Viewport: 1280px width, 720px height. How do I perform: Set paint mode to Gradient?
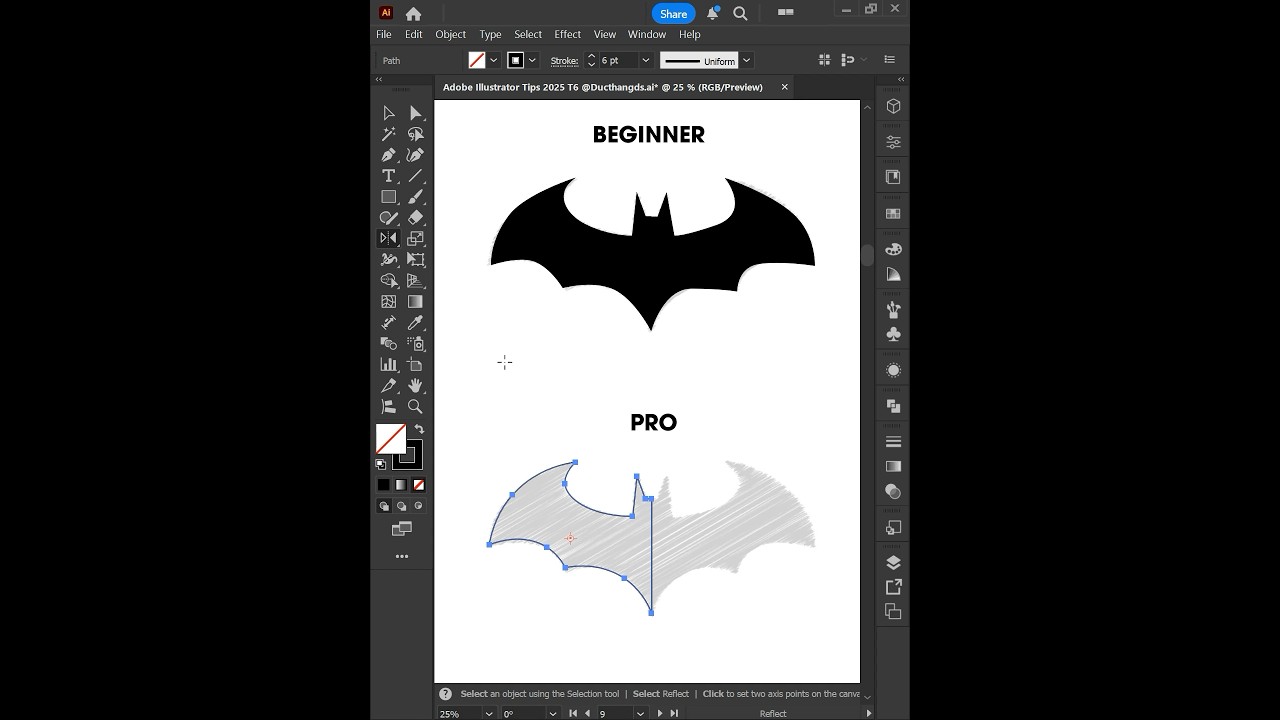point(401,485)
